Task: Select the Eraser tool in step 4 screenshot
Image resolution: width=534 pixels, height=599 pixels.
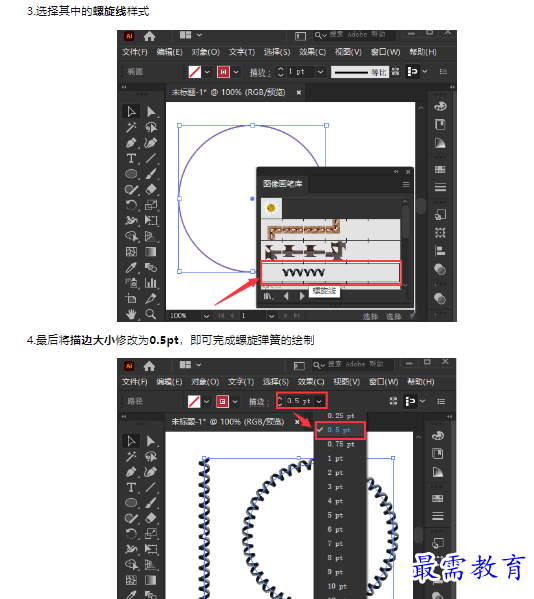Action: coord(151,518)
